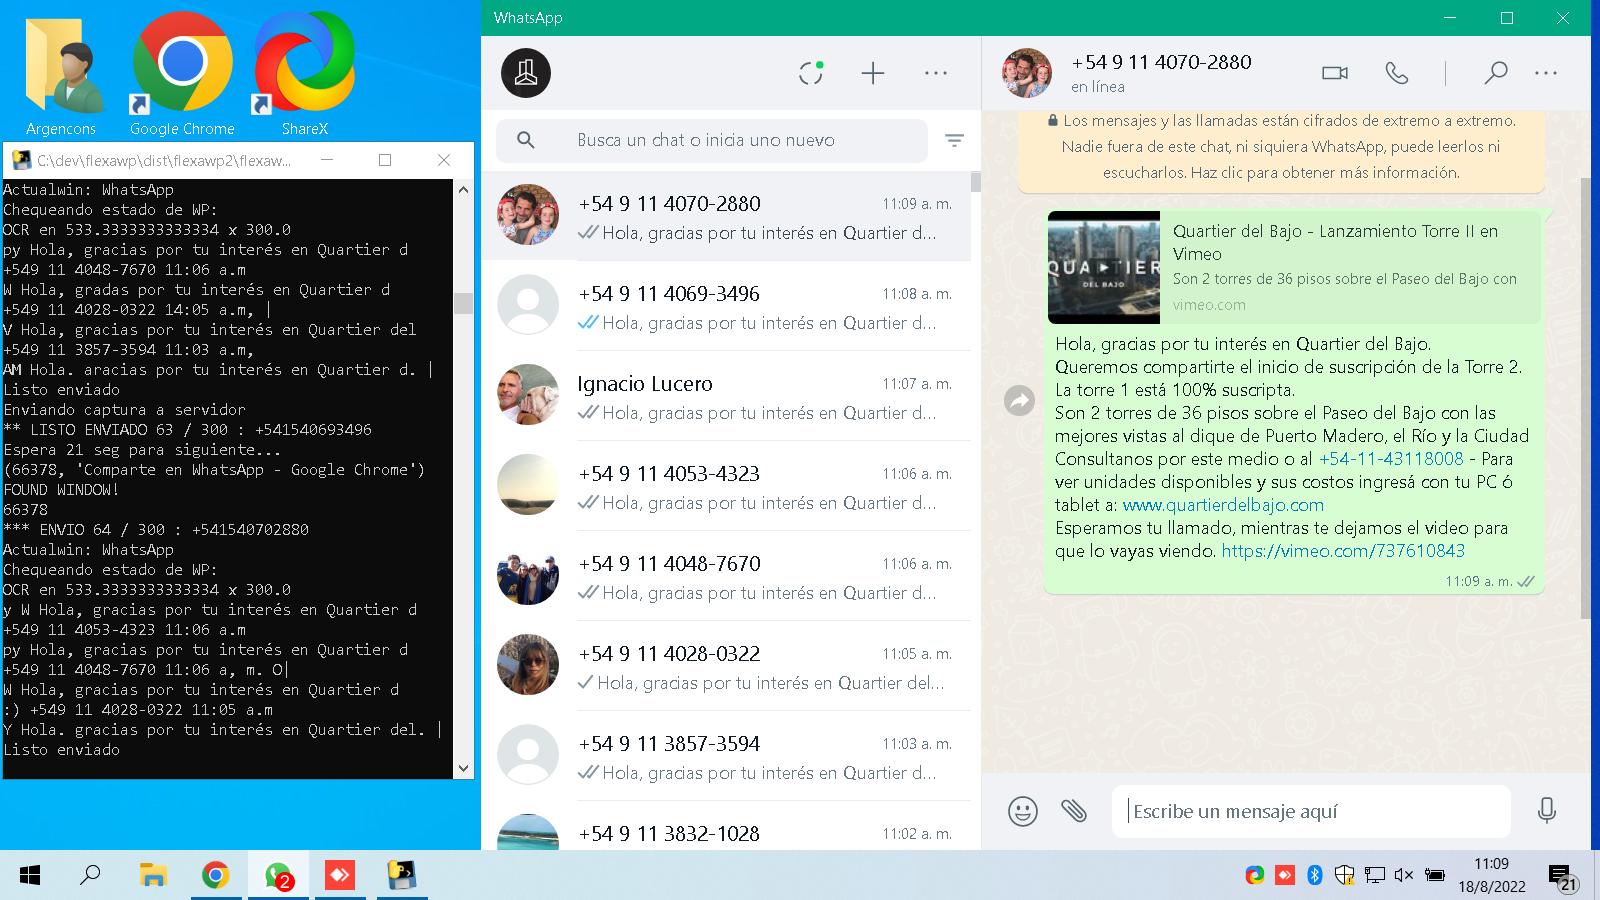Focus the 'Escribe un mensaje aquí' box
Image resolution: width=1600 pixels, height=900 pixels.
tap(1311, 811)
